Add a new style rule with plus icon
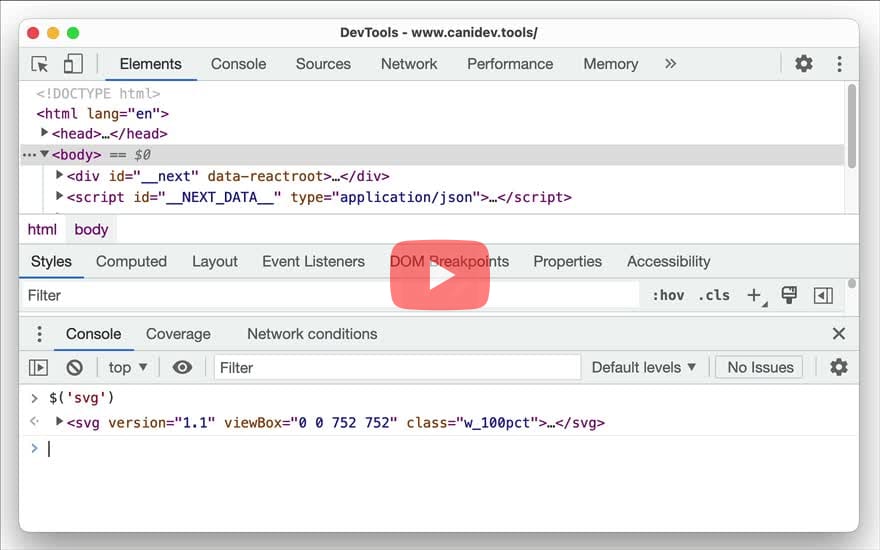The image size is (880, 550). click(x=755, y=295)
